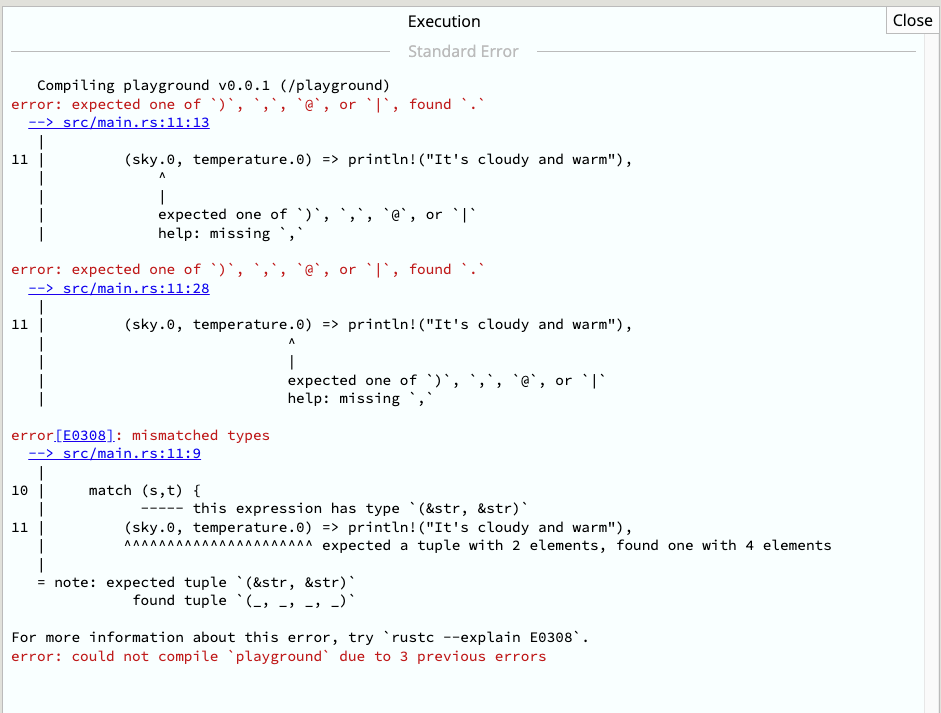The image size is (941, 713).
Task: Click the Execution panel title
Action: [444, 22]
